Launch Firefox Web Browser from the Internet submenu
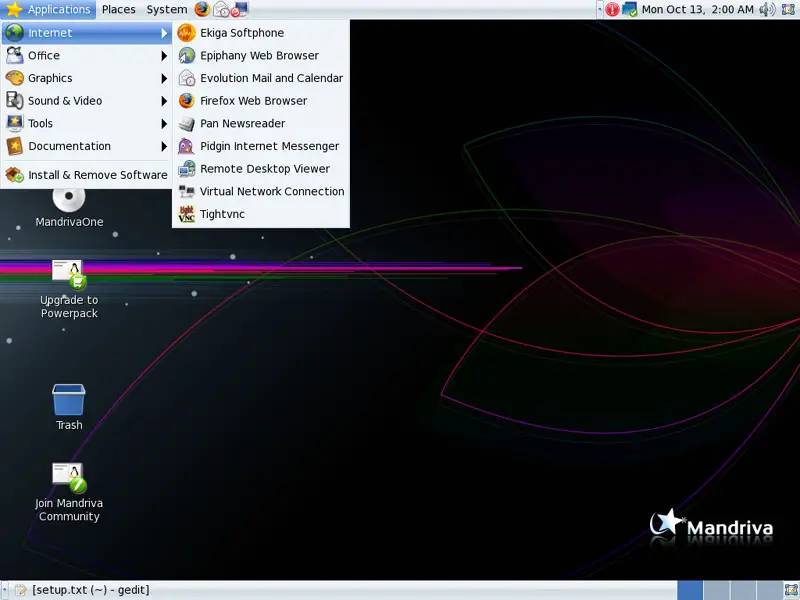 (x=261, y=101)
